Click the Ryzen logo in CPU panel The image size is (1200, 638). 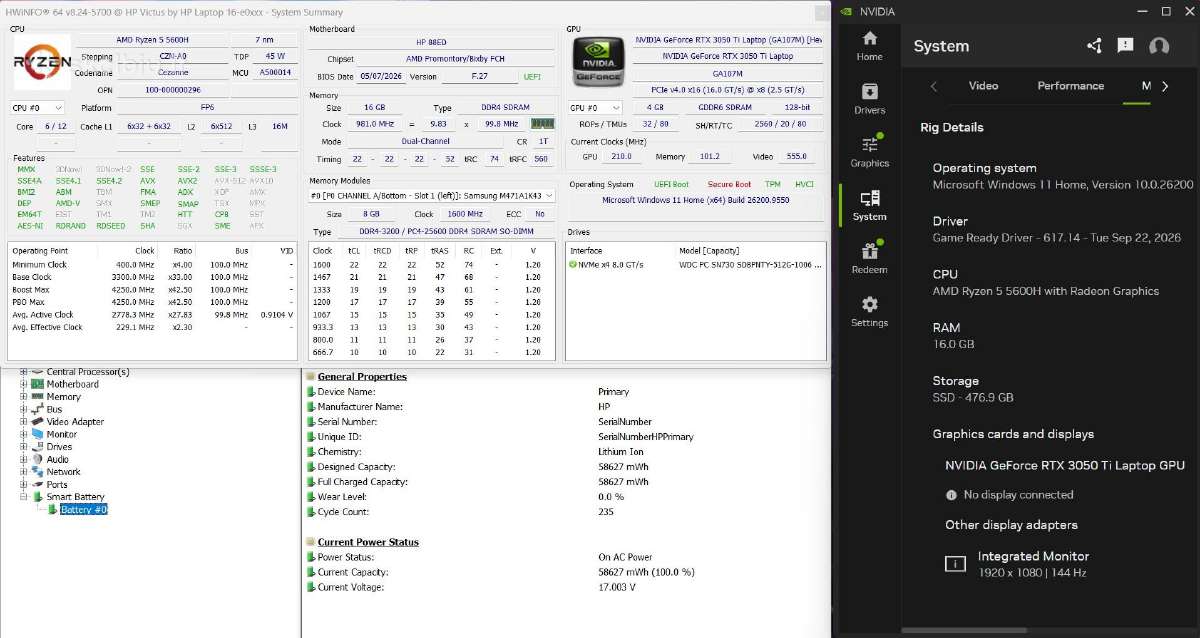[x=41, y=62]
